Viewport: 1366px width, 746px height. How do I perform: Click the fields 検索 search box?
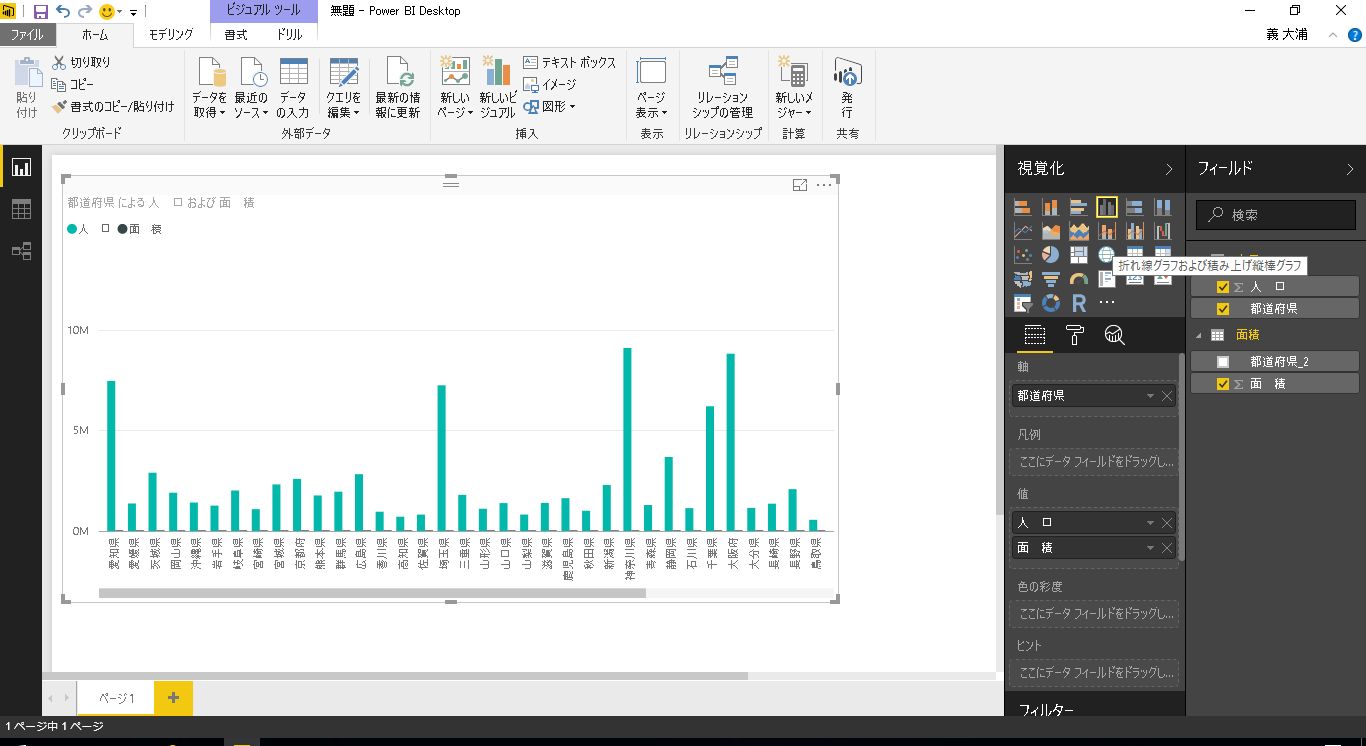point(1275,215)
